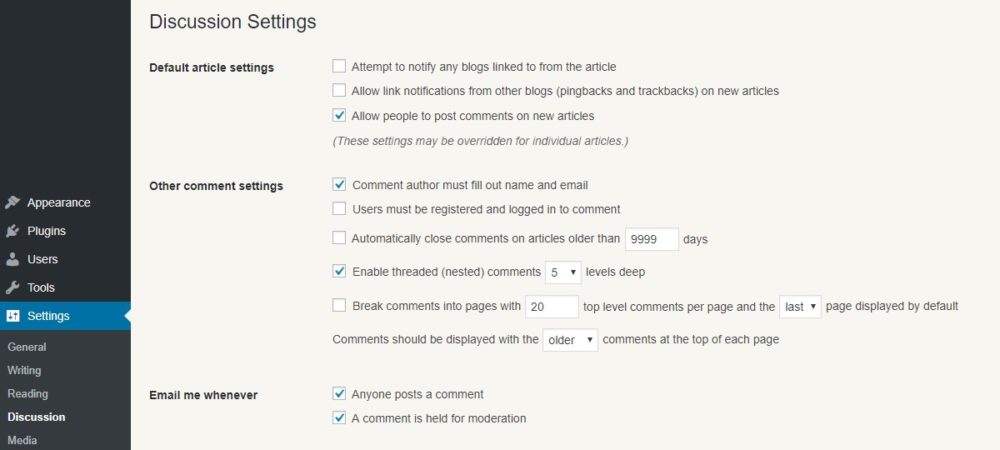Uncheck anyone posts a comment email option
The image size is (1000, 450).
tap(339, 394)
